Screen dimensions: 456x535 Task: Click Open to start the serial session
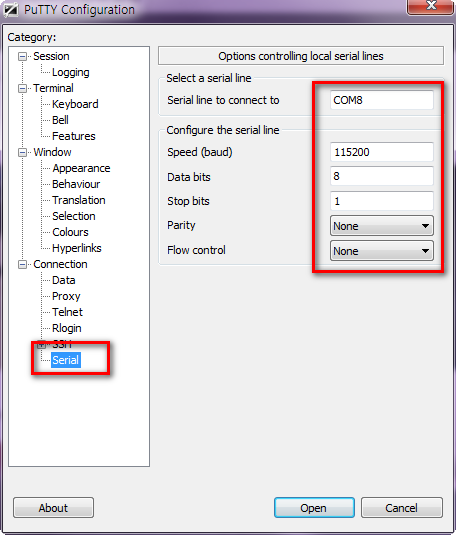point(314,508)
